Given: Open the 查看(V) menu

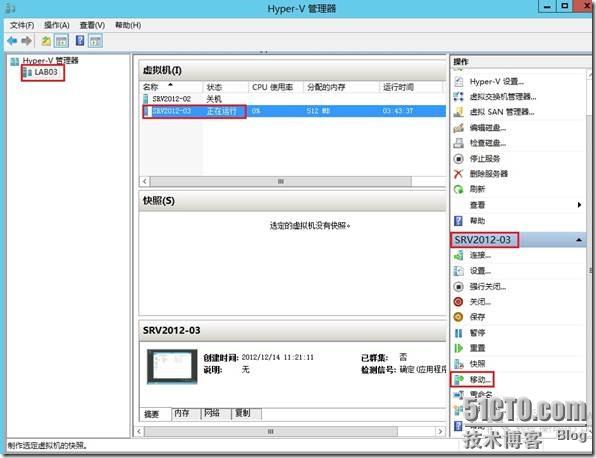Looking at the screenshot, I should 92,25.
